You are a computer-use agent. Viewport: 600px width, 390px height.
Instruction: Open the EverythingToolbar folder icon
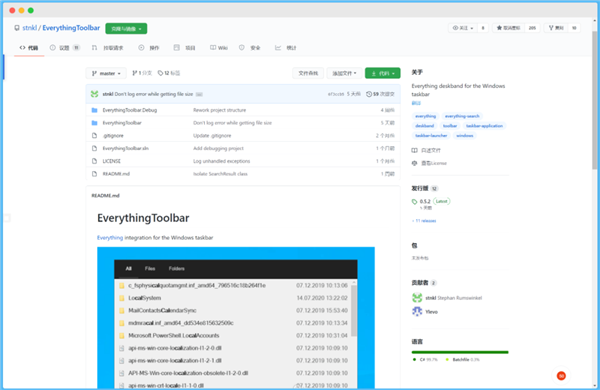pyautogui.click(x=95, y=123)
